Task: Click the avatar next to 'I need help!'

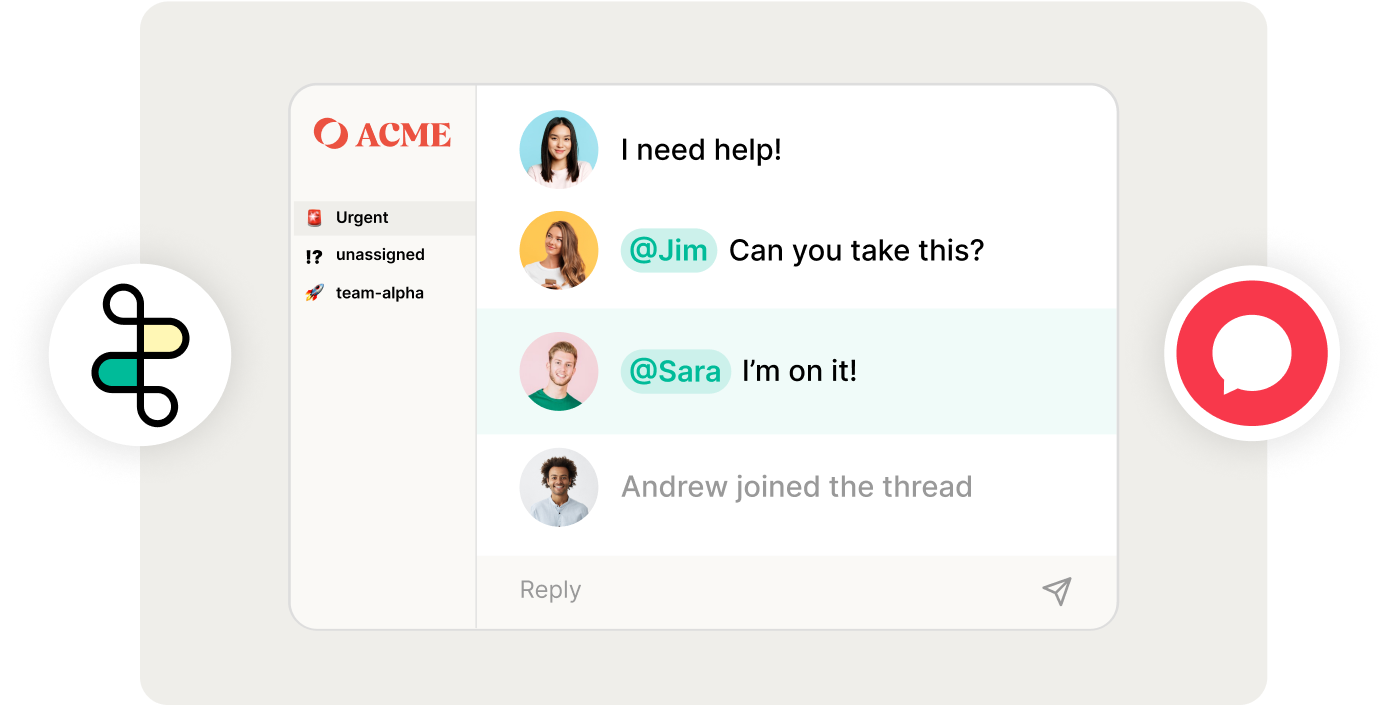Action: coord(559,149)
